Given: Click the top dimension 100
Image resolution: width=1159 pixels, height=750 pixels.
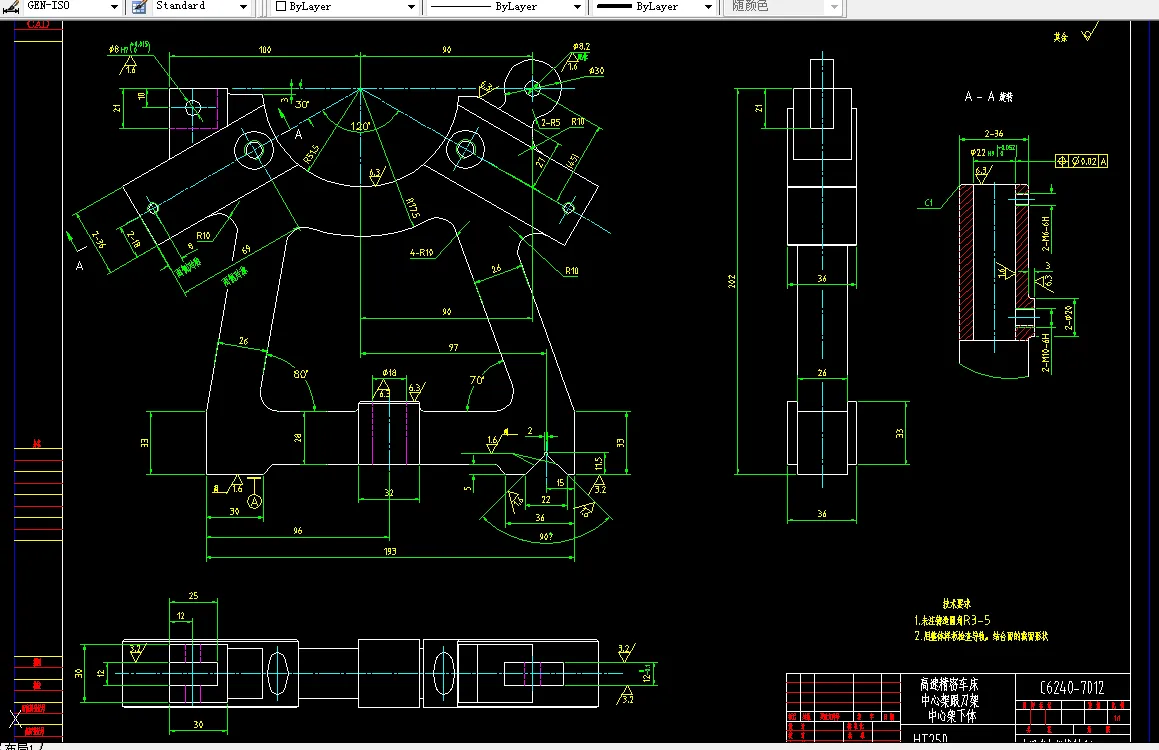Looking at the screenshot, I should tap(265, 50).
